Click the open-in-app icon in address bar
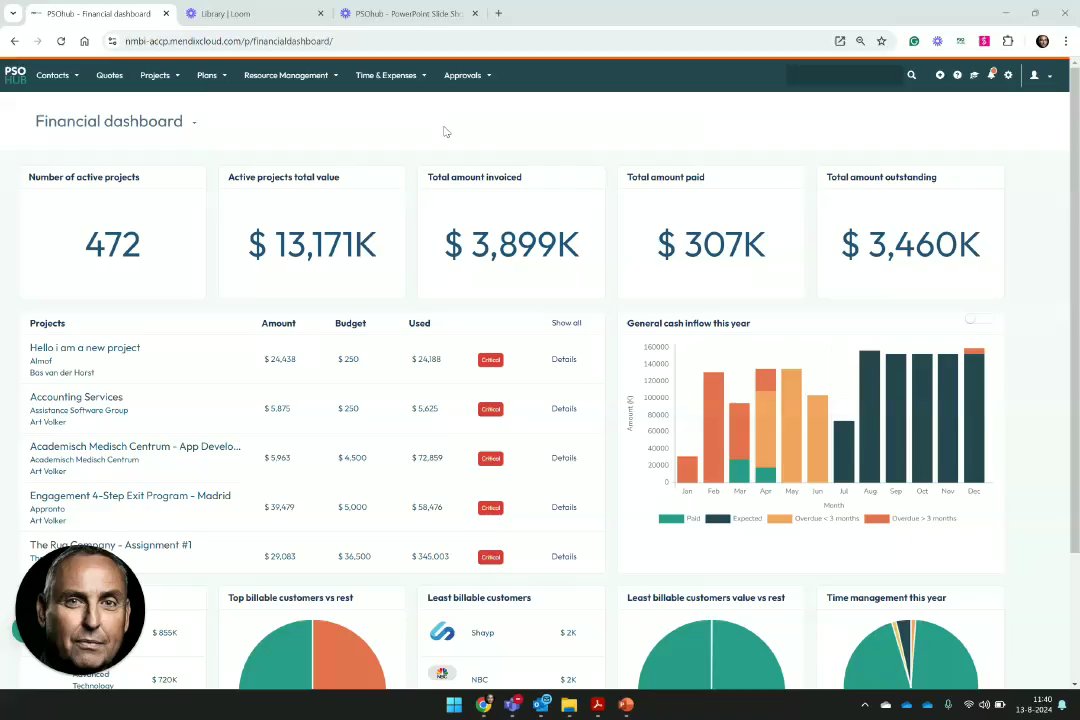 [x=840, y=41]
